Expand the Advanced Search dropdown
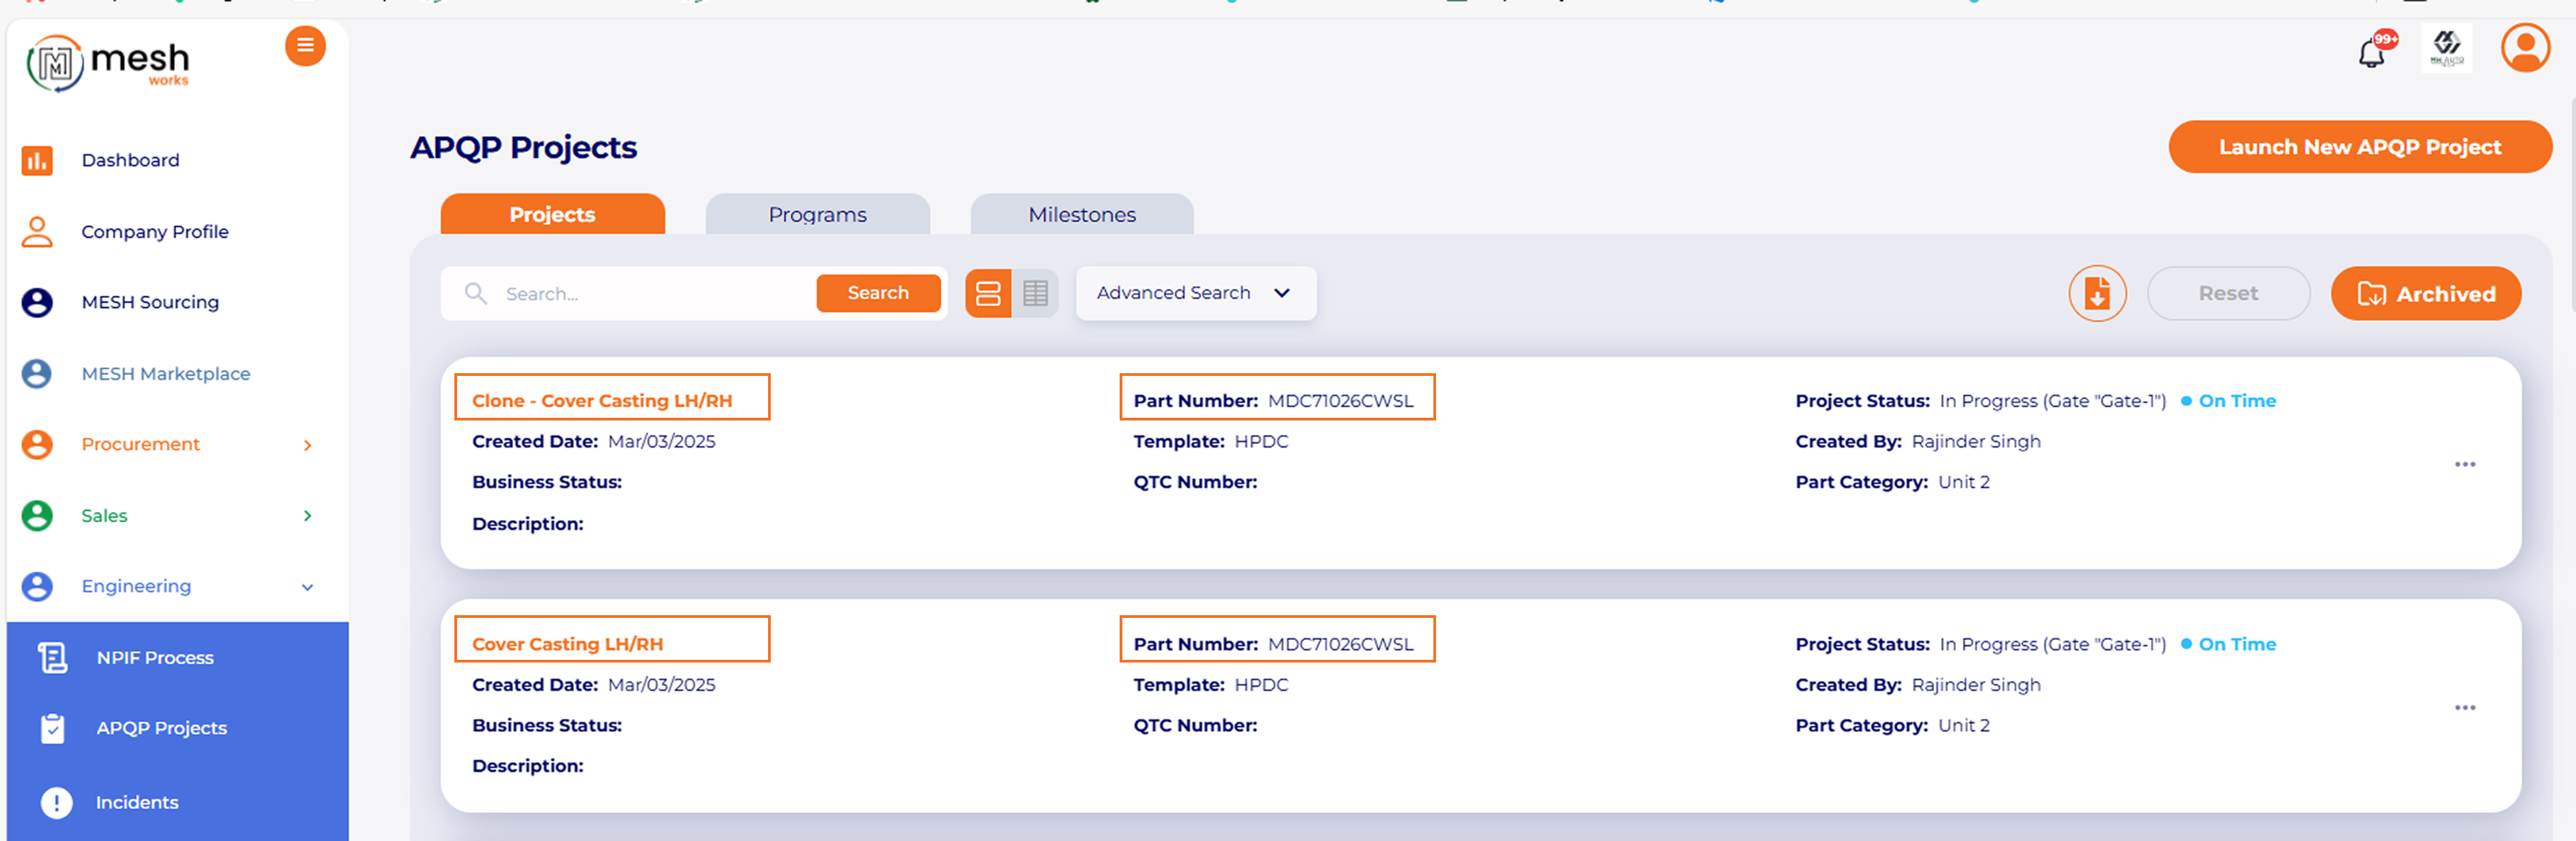The image size is (2576, 841). [x=1195, y=293]
